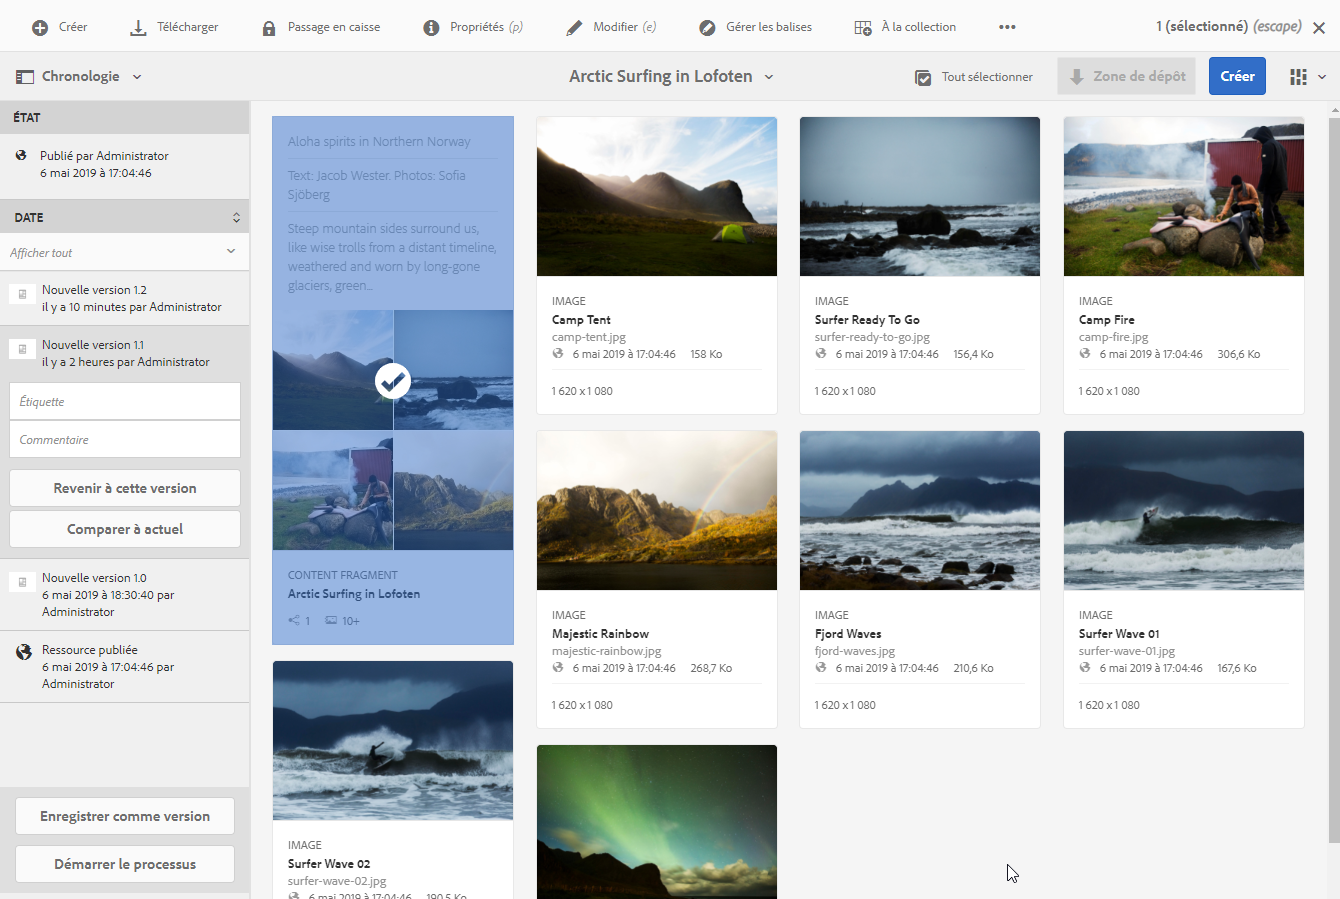Image resolution: width=1340 pixels, height=899 pixels.
Task: Open the Arctic Surfing in Lofoten breadcrumb dropdown
Action: (769, 77)
